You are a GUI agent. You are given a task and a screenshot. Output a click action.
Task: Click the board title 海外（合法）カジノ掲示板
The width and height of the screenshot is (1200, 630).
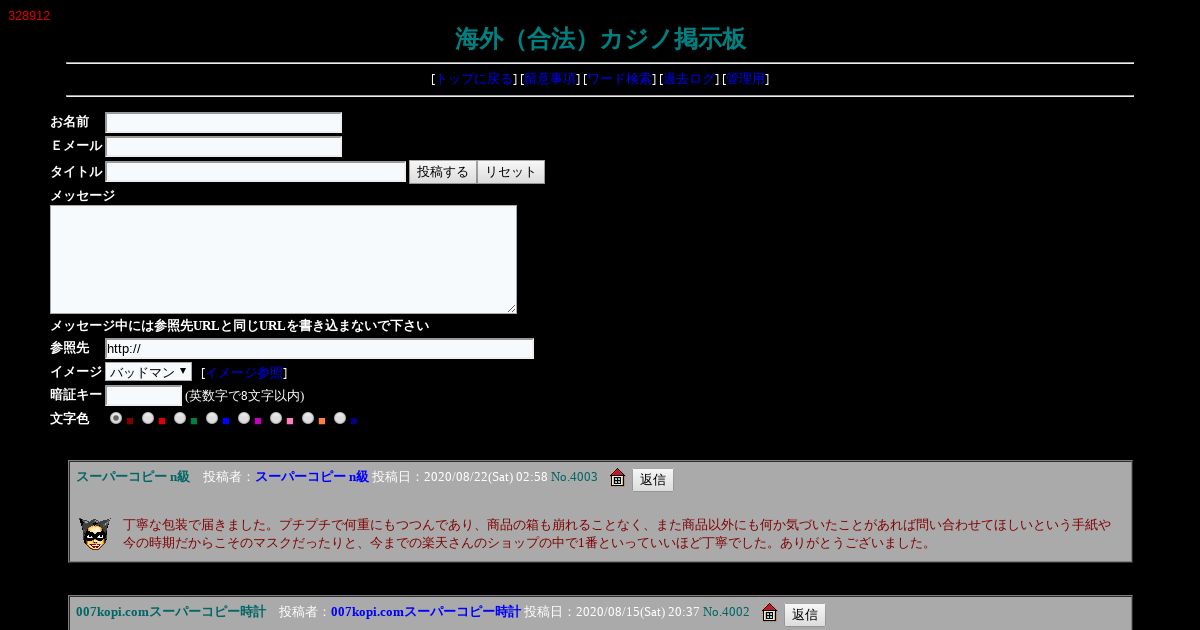click(600, 39)
